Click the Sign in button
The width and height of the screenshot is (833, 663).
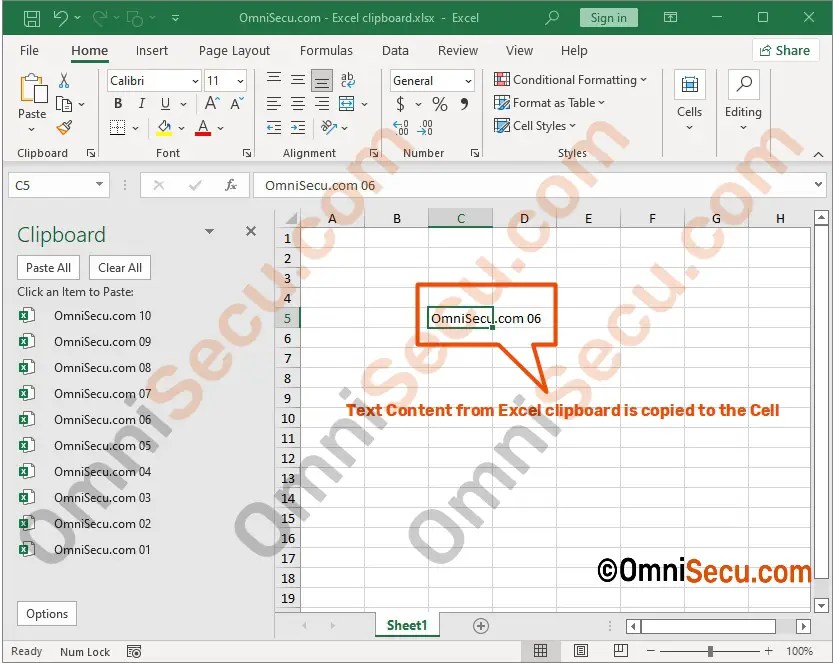609,18
